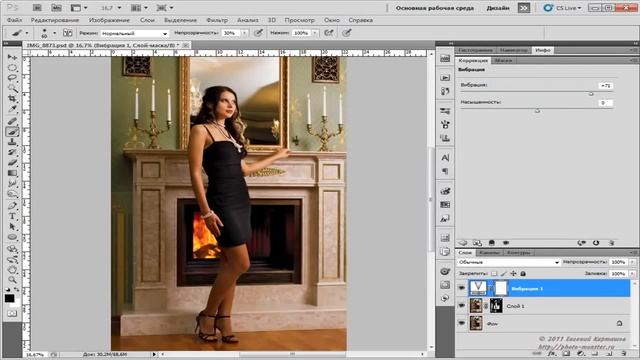Select the Hand tool
The image size is (640, 360).
tap(12, 269)
